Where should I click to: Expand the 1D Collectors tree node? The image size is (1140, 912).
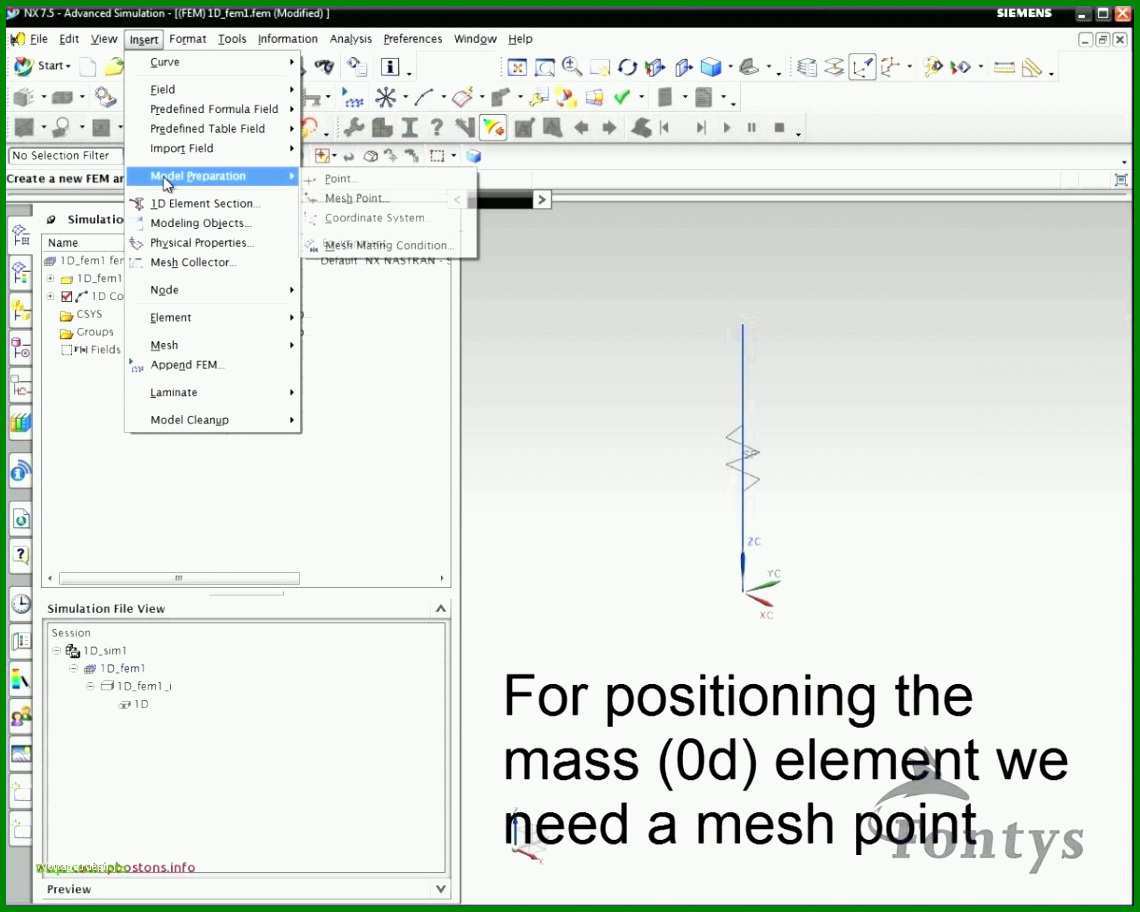[50, 296]
